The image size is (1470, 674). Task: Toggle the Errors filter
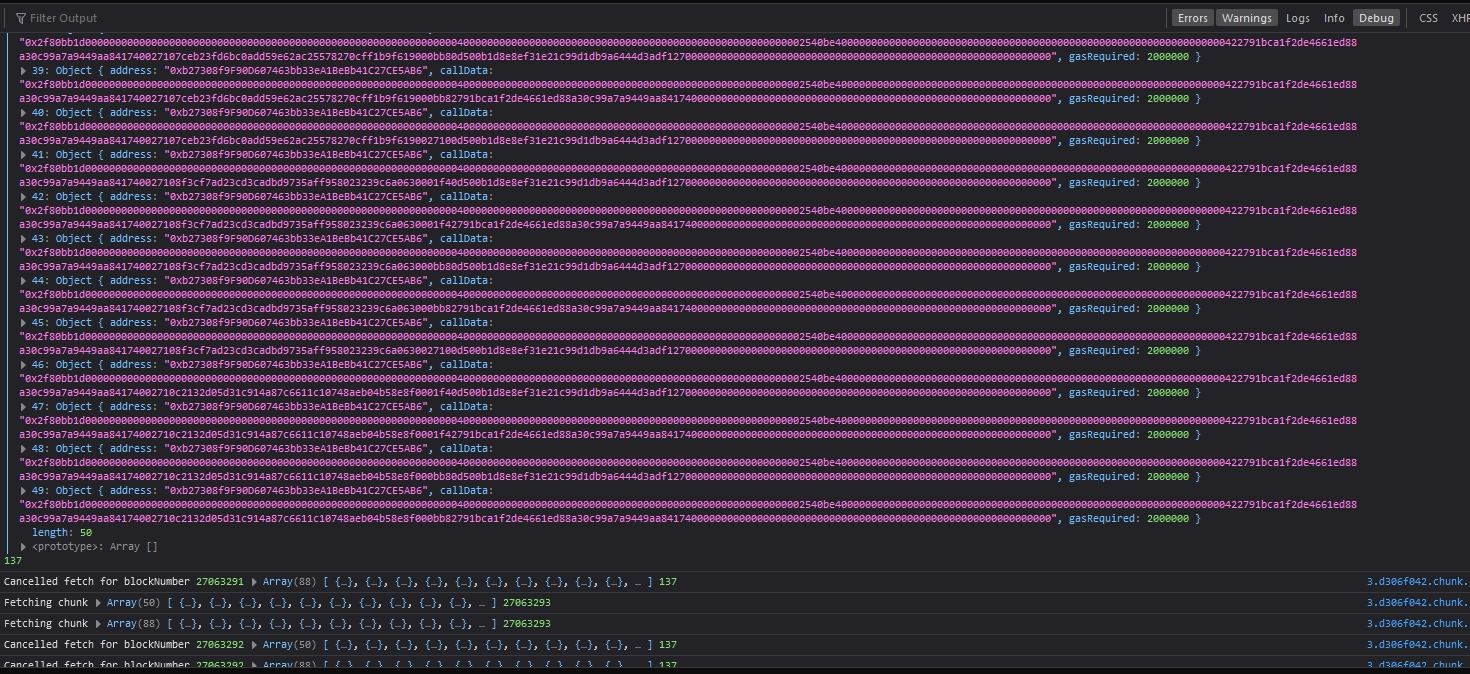coord(1192,18)
